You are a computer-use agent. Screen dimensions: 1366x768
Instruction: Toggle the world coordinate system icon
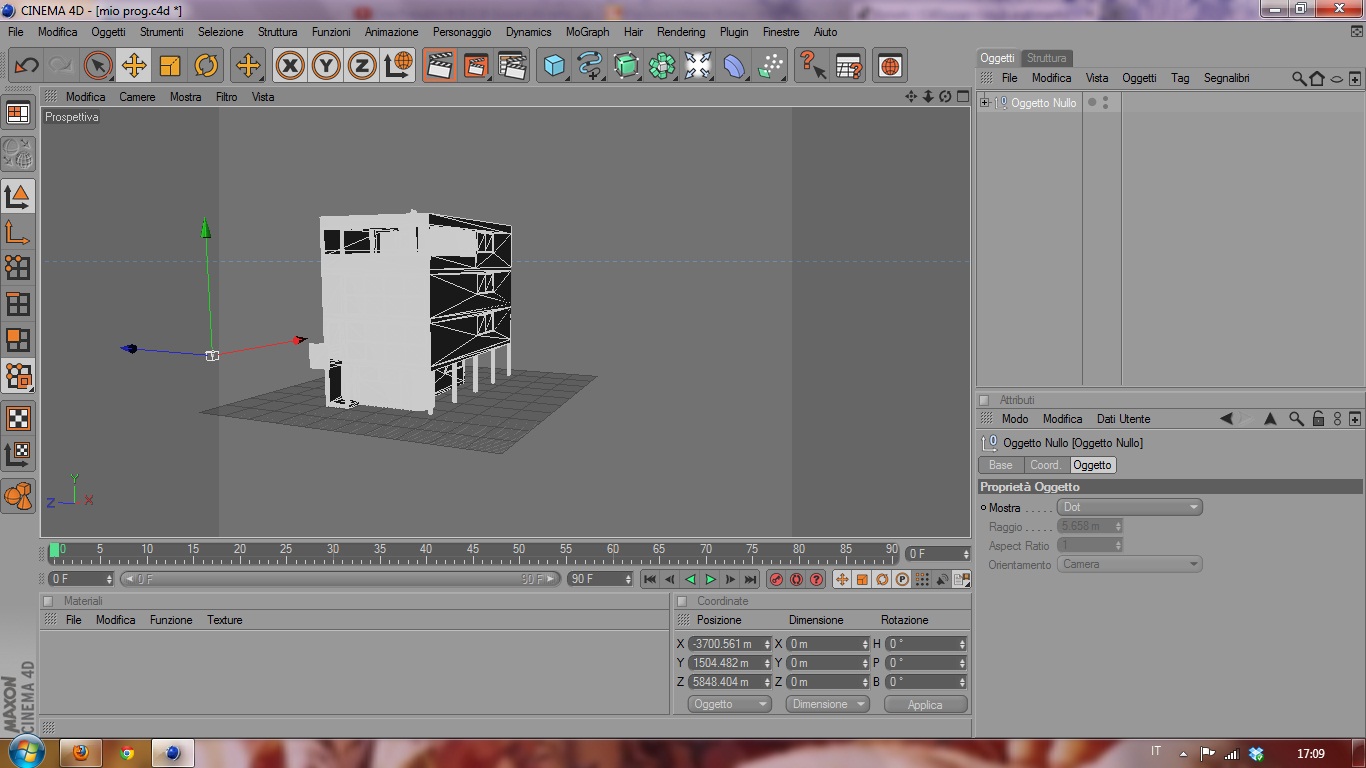(x=398, y=66)
